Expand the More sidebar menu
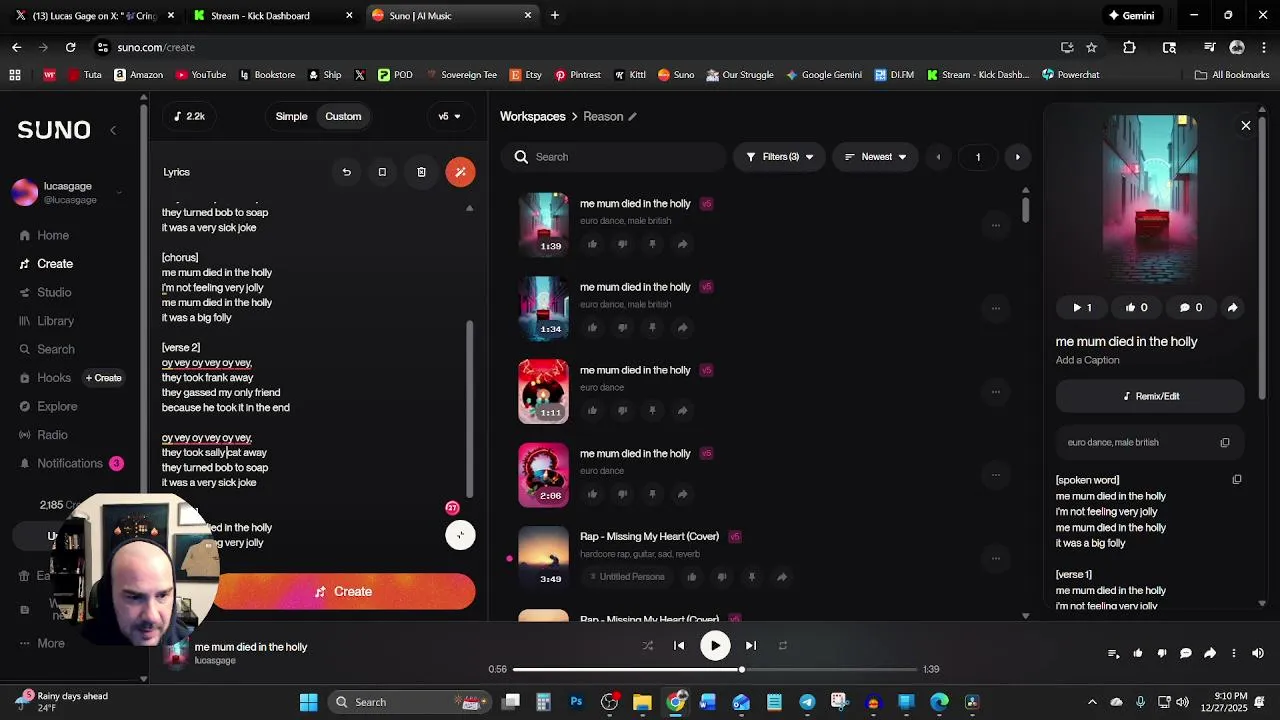 (x=41, y=644)
